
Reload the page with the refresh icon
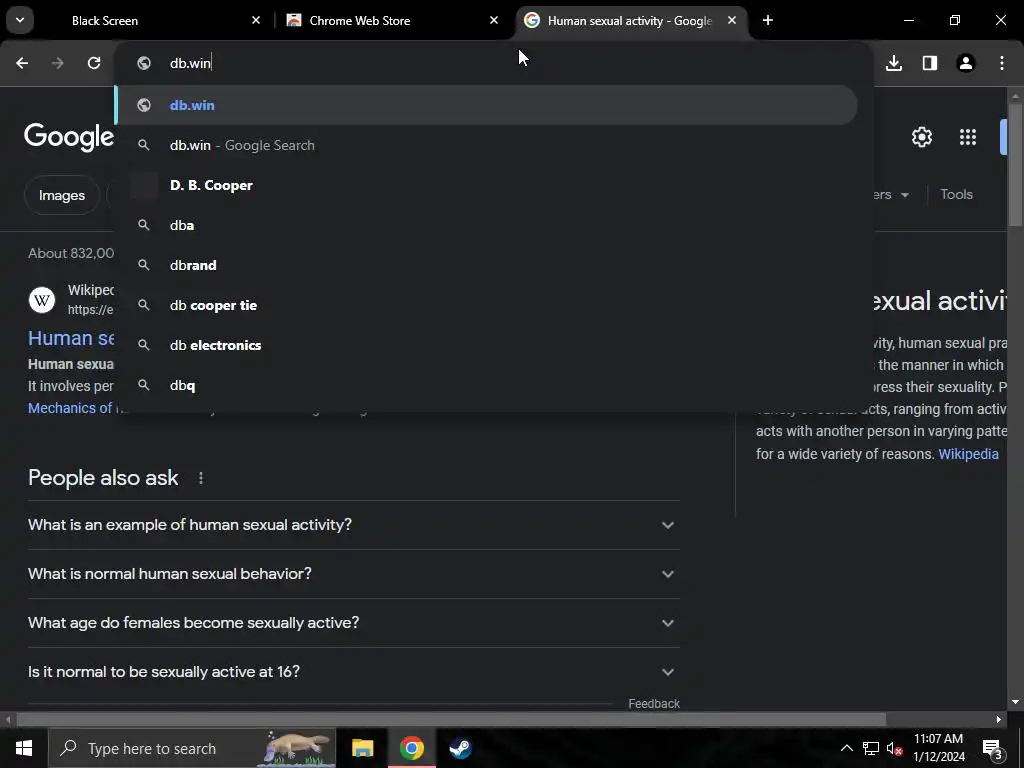pyautogui.click(x=94, y=63)
